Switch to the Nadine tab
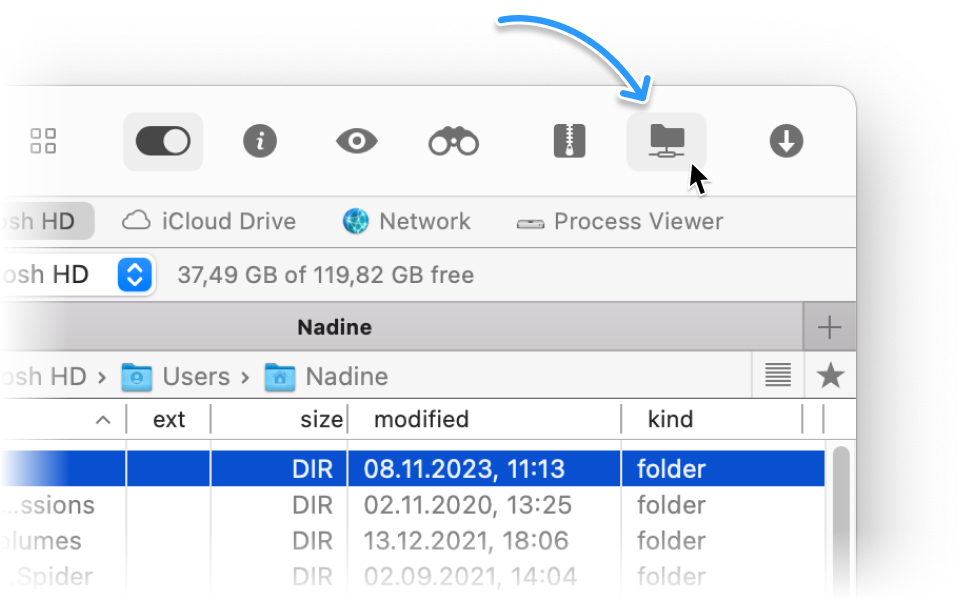This screenshot has width=980, height=600. pos(334,327)
